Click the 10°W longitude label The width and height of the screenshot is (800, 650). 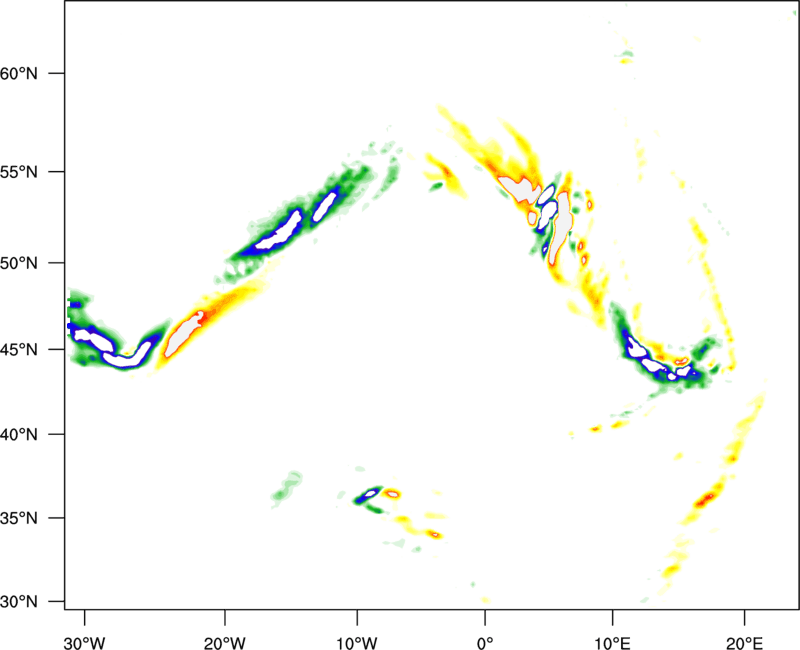(x=357, y=643)
